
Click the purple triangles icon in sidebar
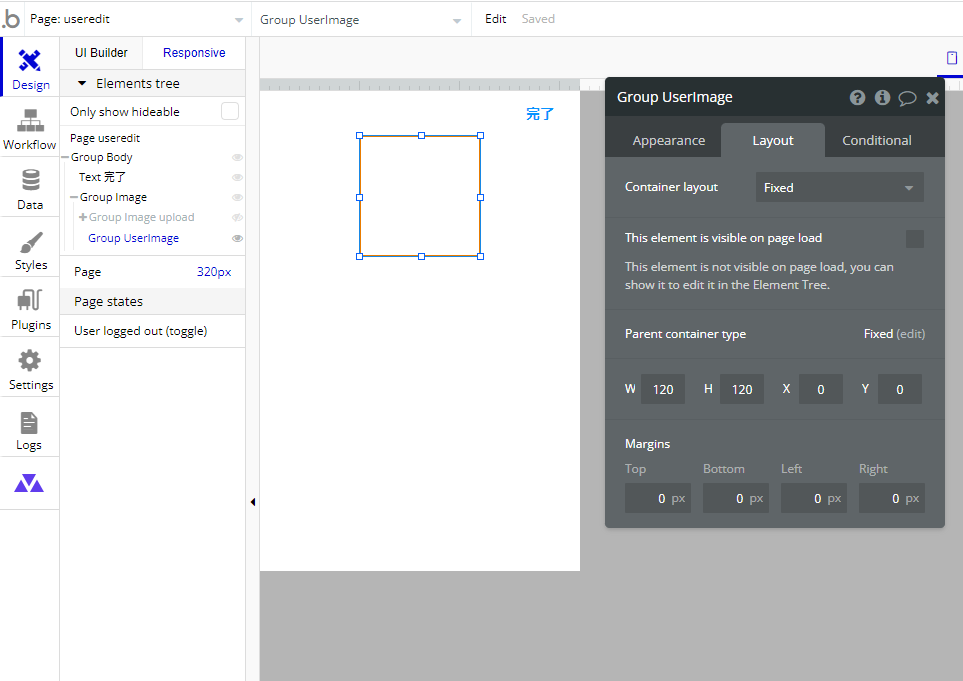coord(29,483)
